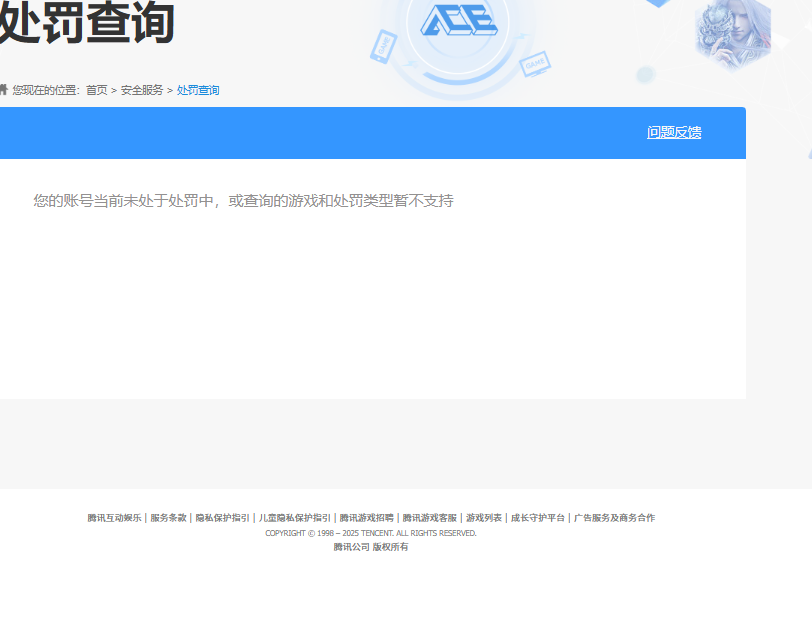Select the 处罚查询 breadcrumb entry
The width and height of the screenshot is (812, 618).
click(197, 90)
